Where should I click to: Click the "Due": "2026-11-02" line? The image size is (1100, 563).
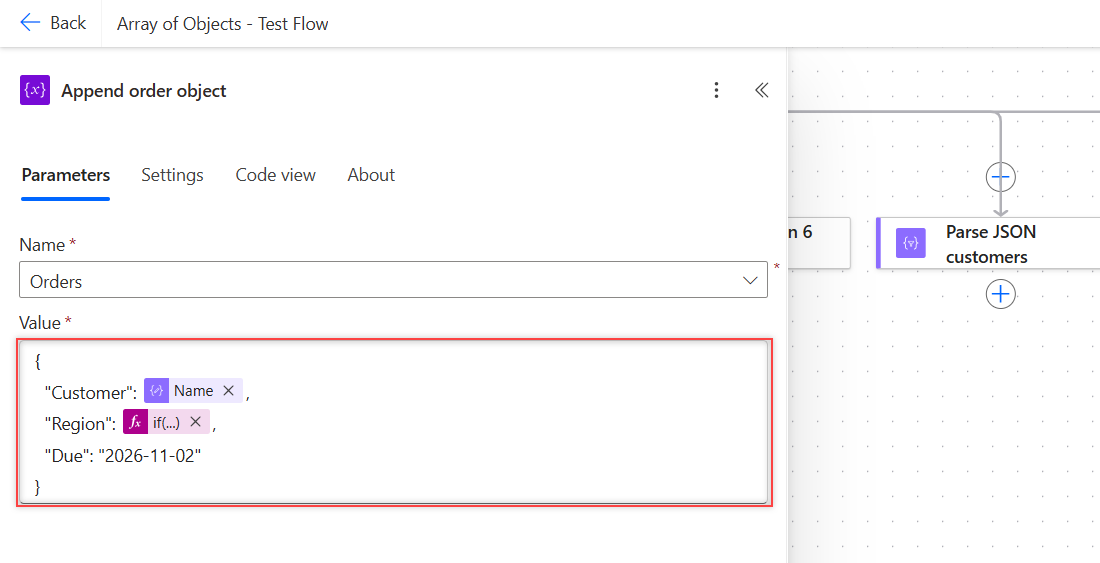click(x=123, y=455)
